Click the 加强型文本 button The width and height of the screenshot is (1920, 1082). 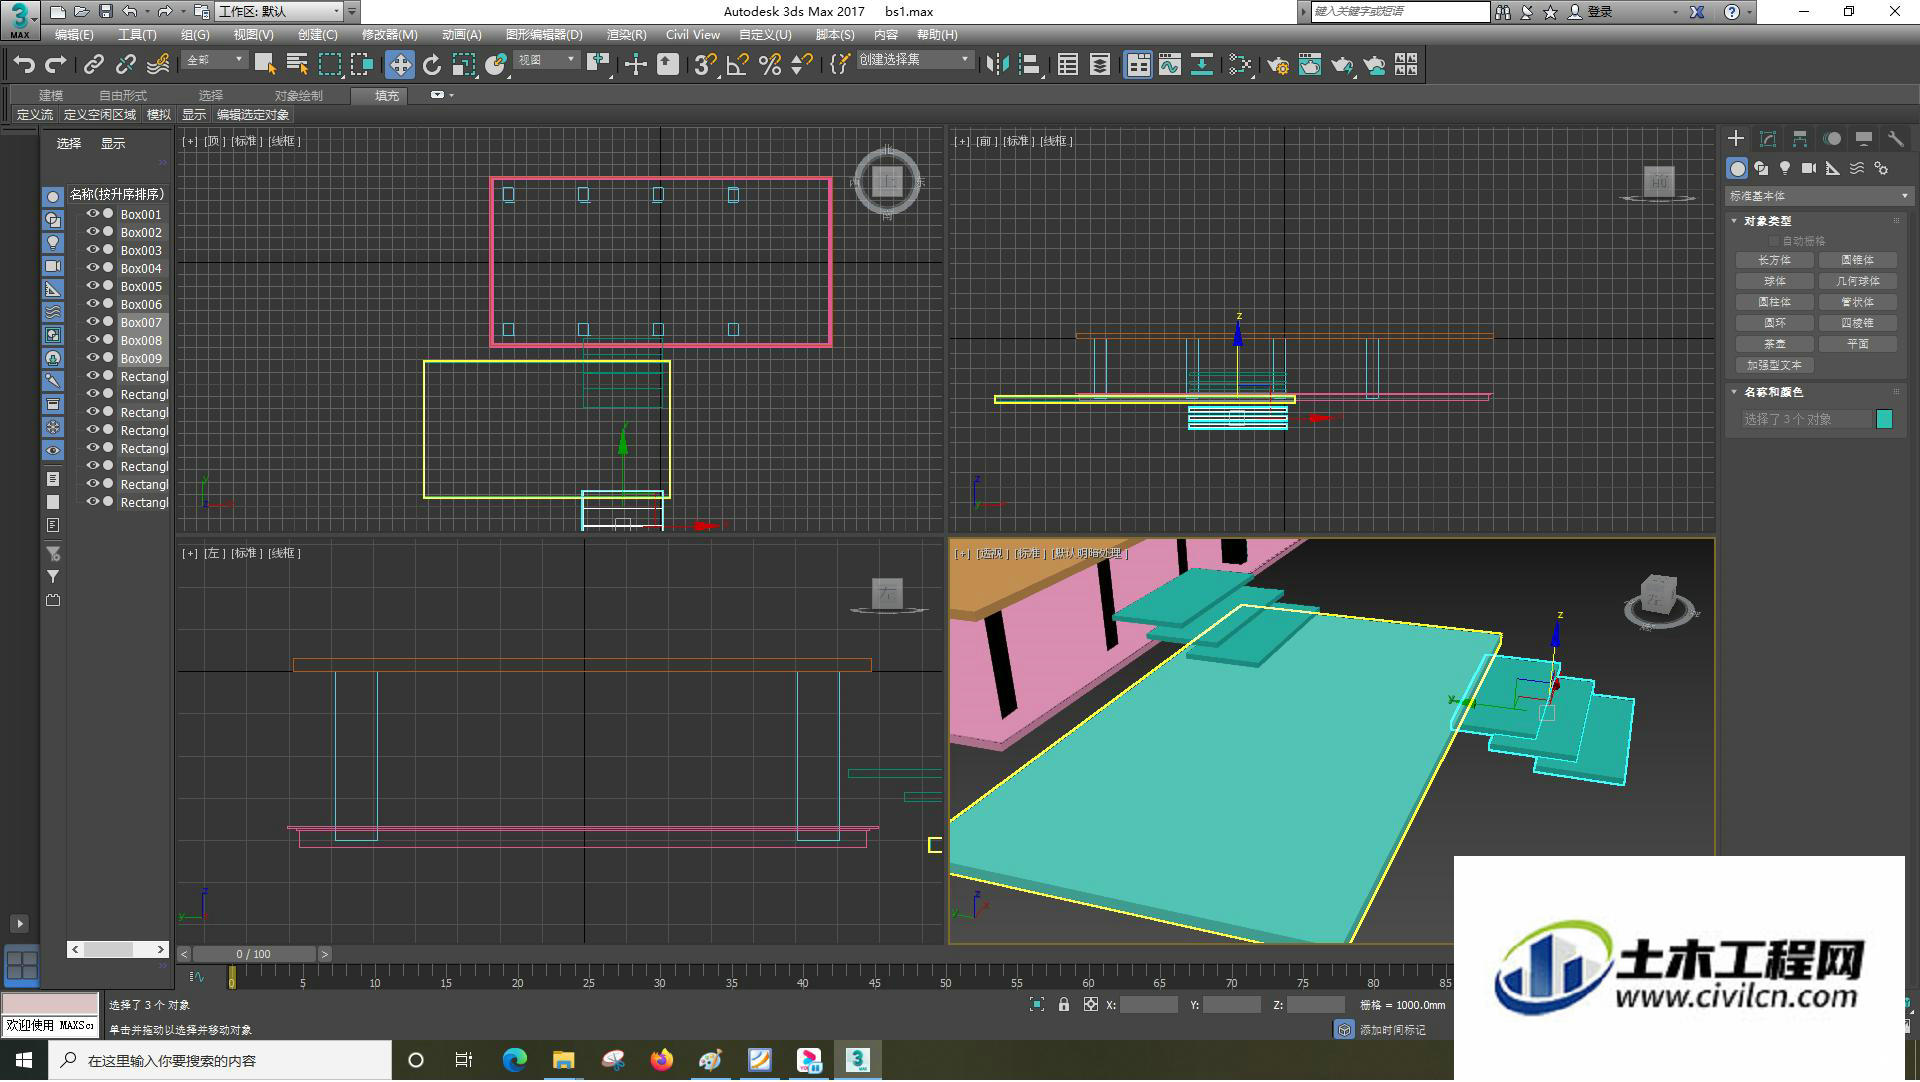[x=1775, y=365]
